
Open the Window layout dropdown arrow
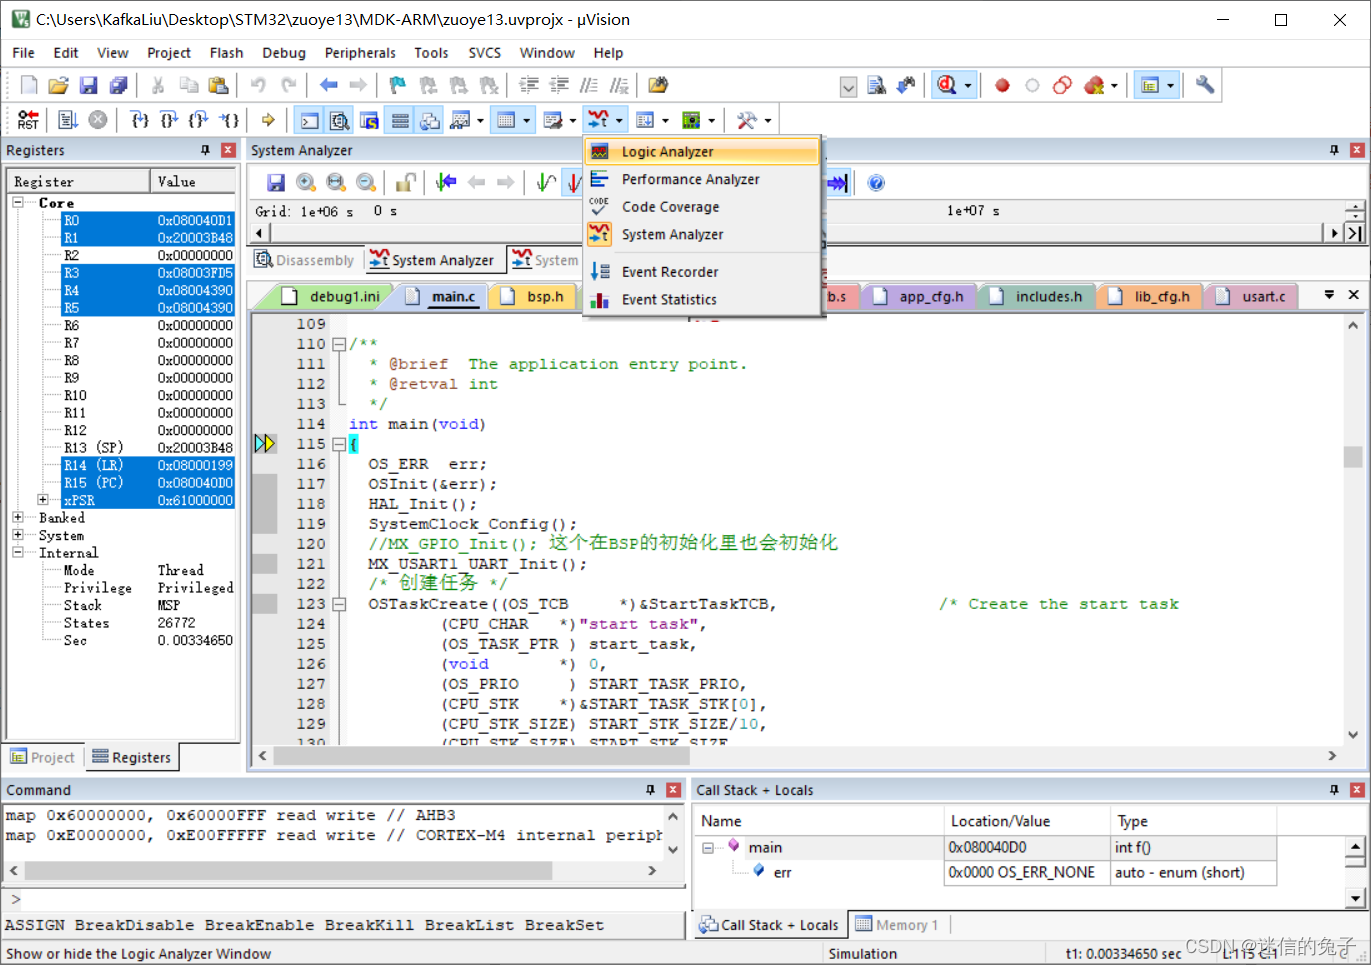pos(1170,86)
